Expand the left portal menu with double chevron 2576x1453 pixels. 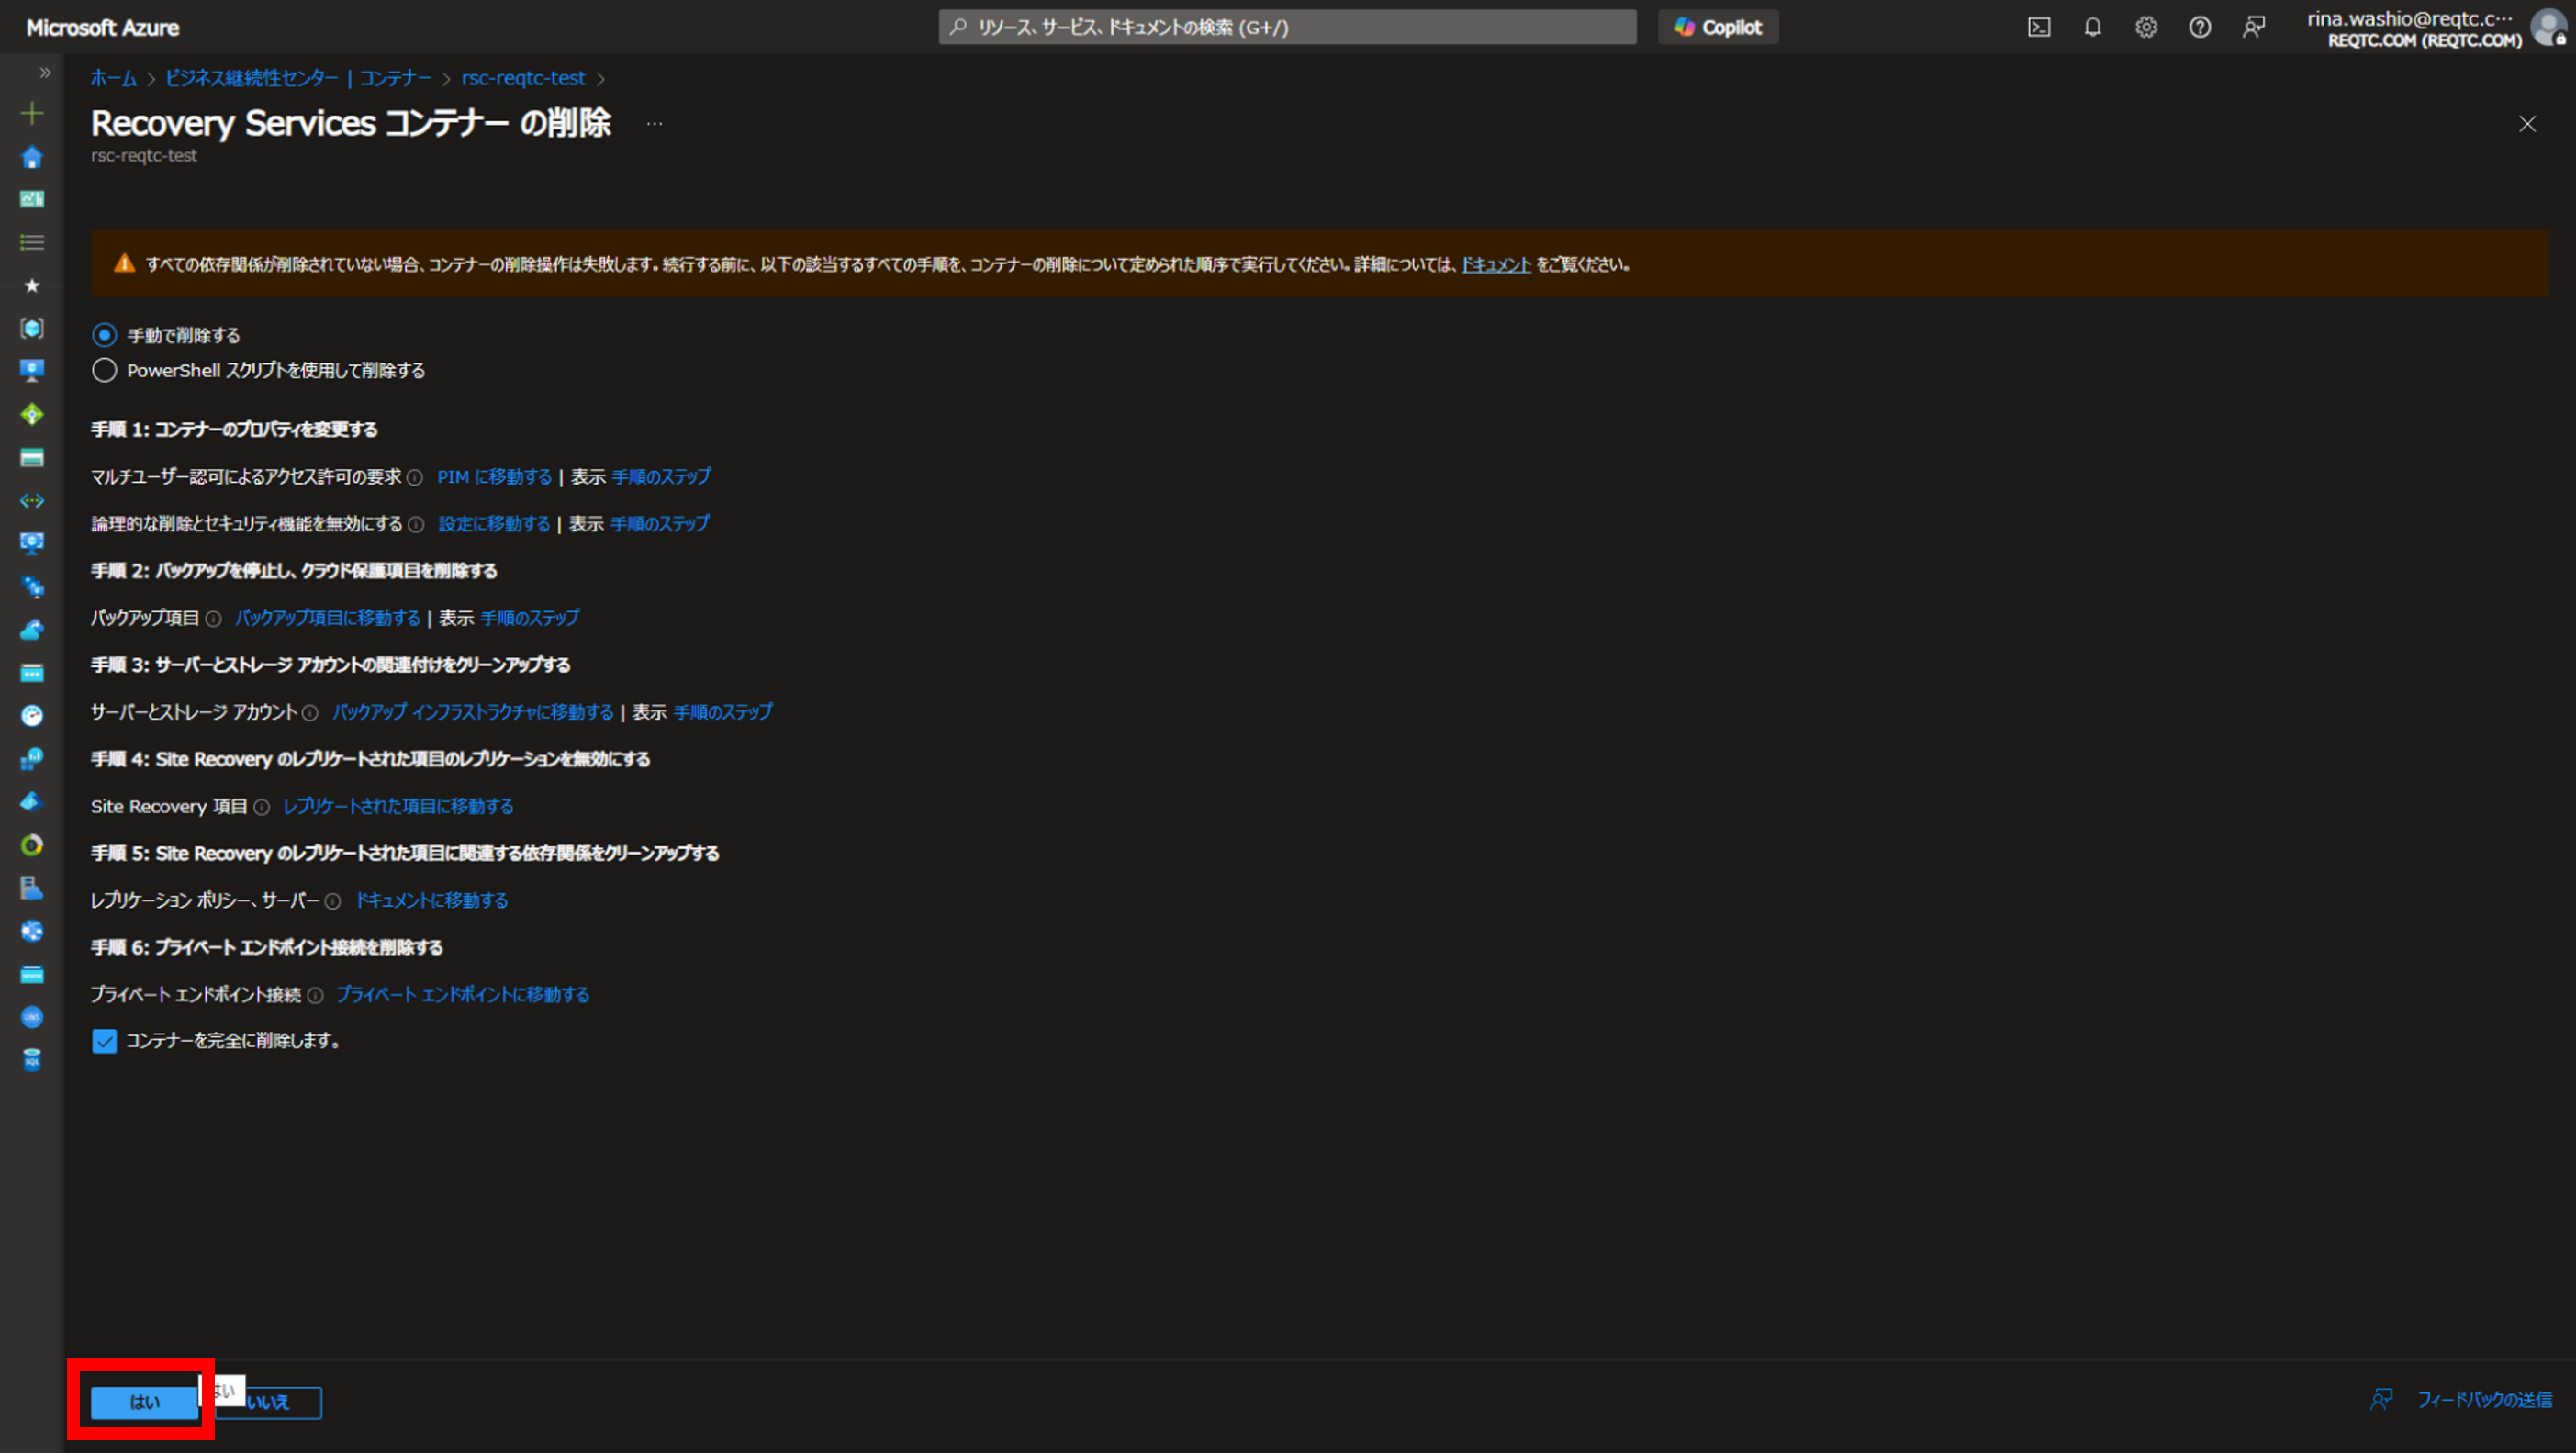44,72
